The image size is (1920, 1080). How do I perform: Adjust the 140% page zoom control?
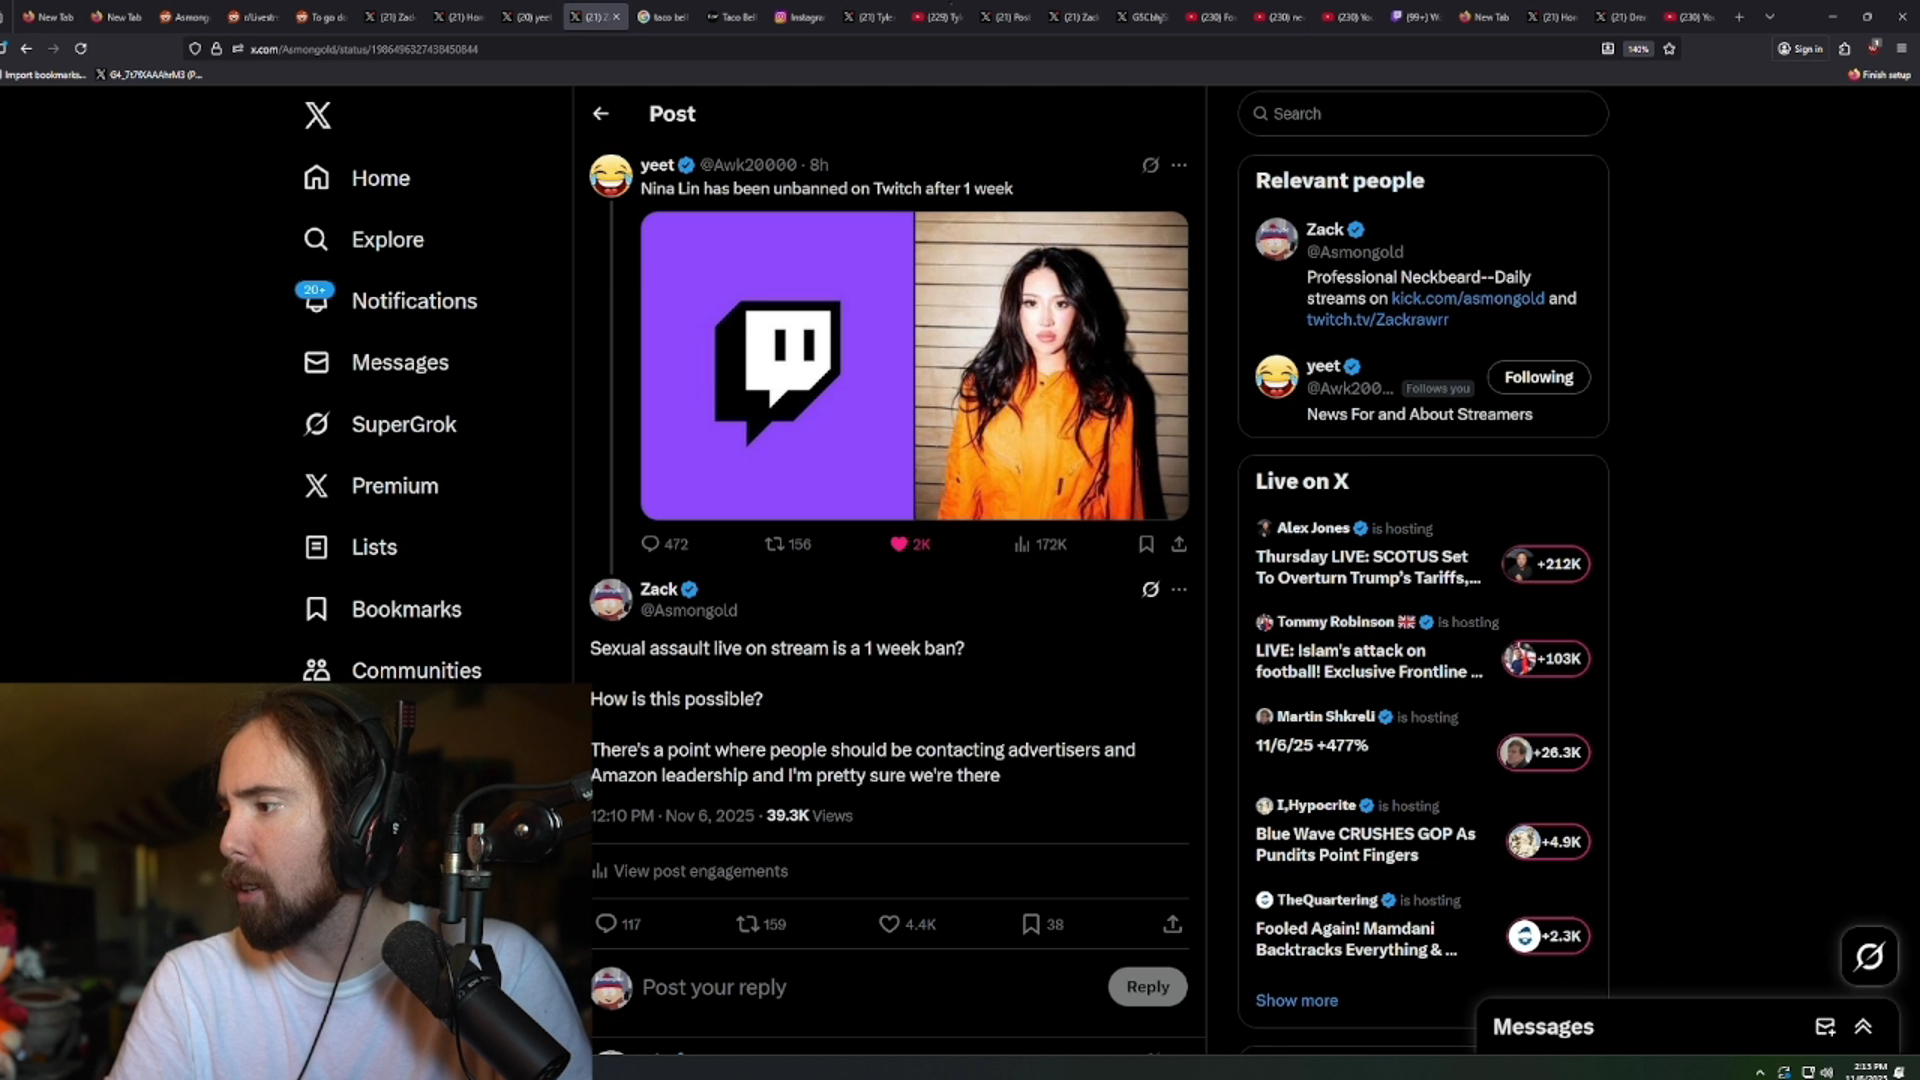coord(1639,48)
